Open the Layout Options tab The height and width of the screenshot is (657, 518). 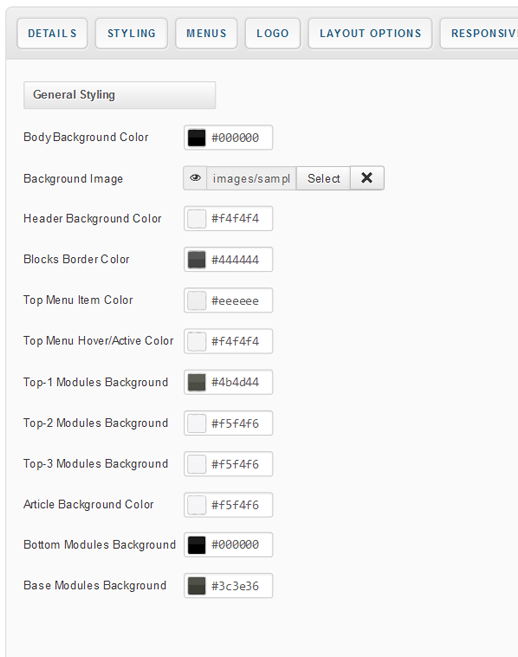370,34
